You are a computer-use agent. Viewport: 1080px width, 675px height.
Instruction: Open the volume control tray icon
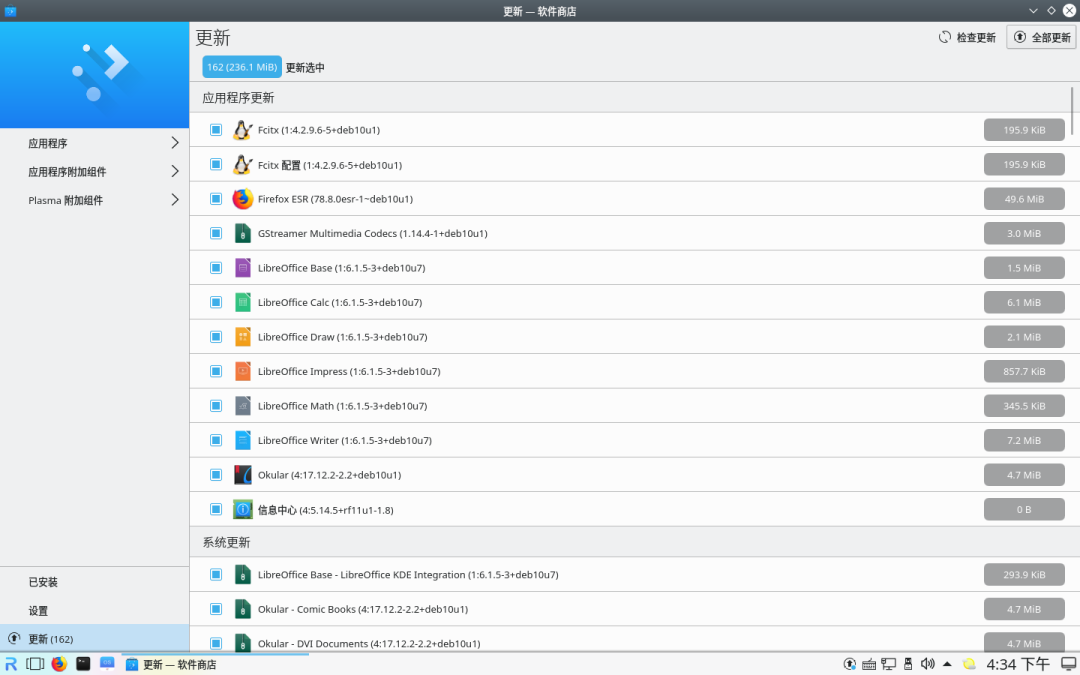point(928,664)
